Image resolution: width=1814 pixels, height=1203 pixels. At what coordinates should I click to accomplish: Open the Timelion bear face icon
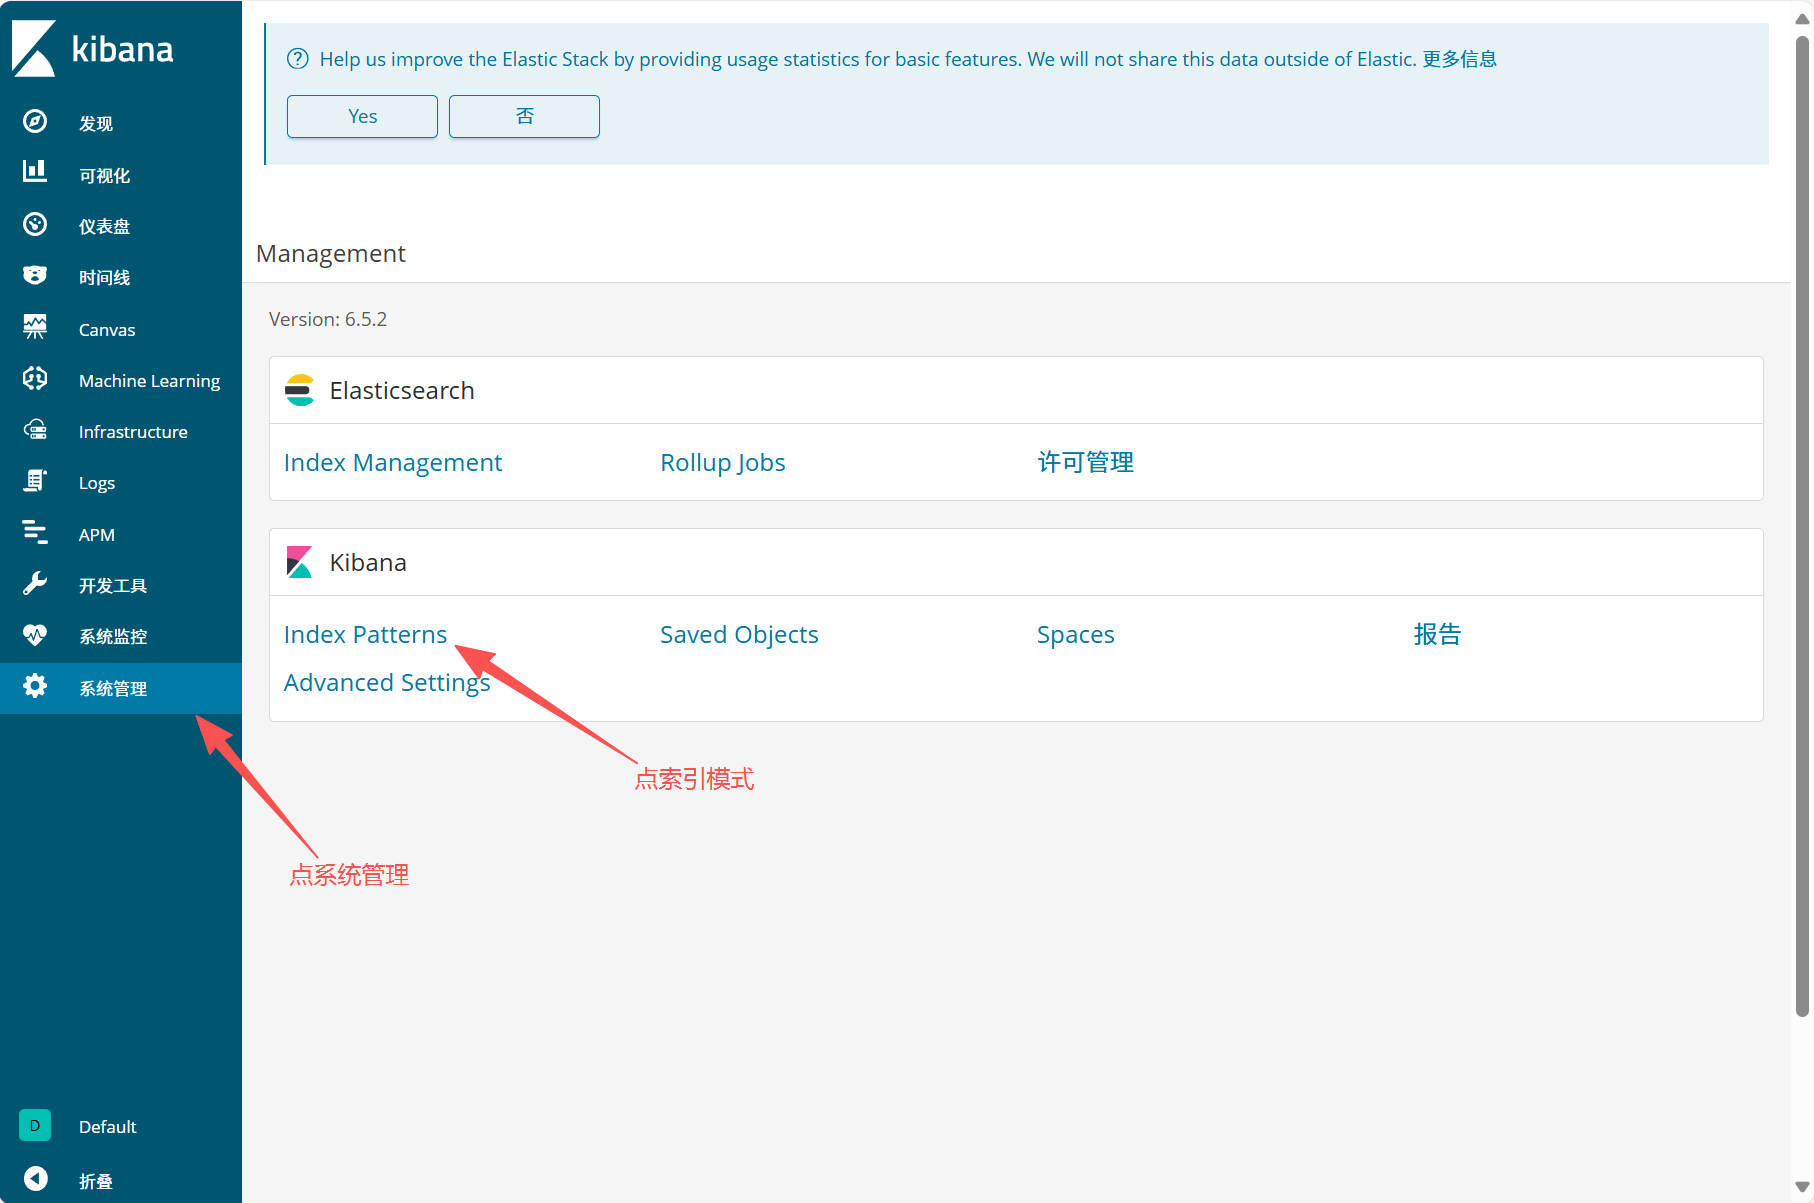(35, 275)
